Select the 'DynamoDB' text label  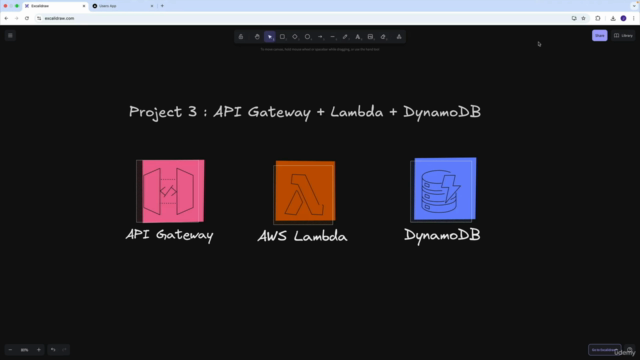[x=442, y=236]
